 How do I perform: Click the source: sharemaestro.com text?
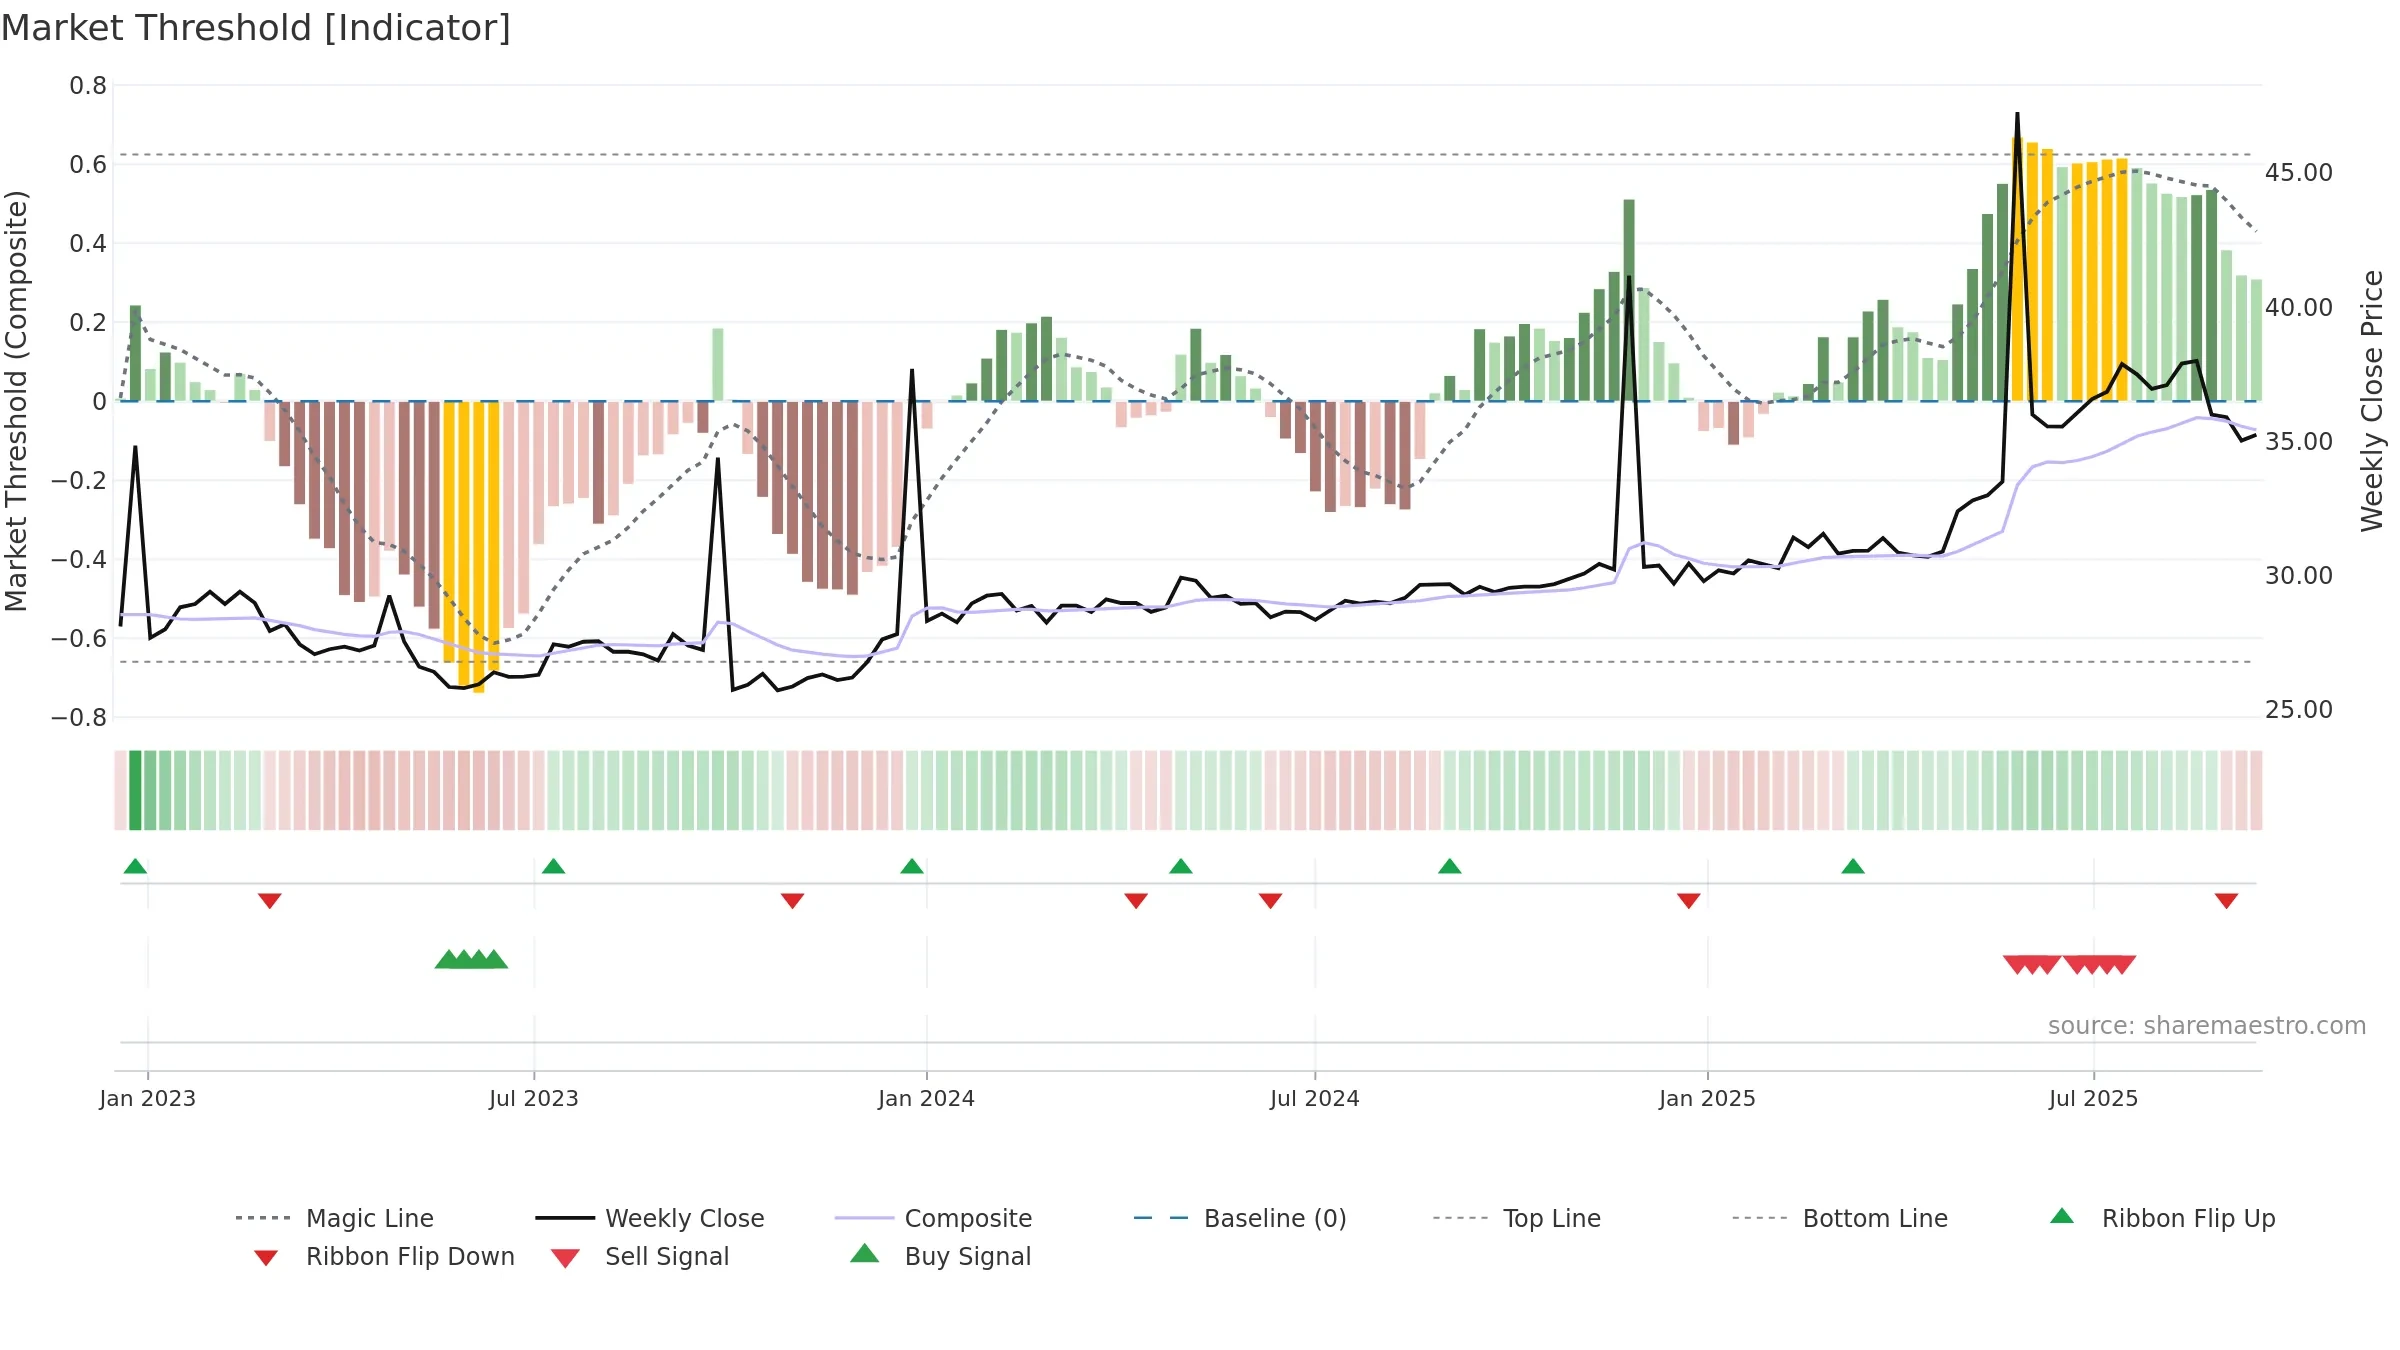click(2207, 1026)
